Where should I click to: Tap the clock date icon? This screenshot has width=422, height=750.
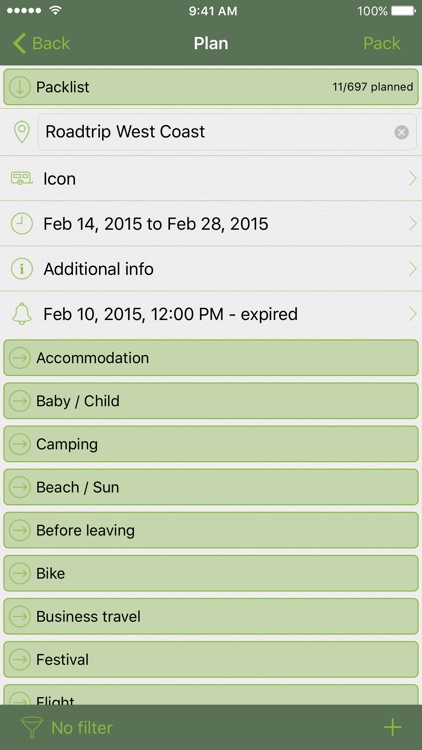(22, 224)
